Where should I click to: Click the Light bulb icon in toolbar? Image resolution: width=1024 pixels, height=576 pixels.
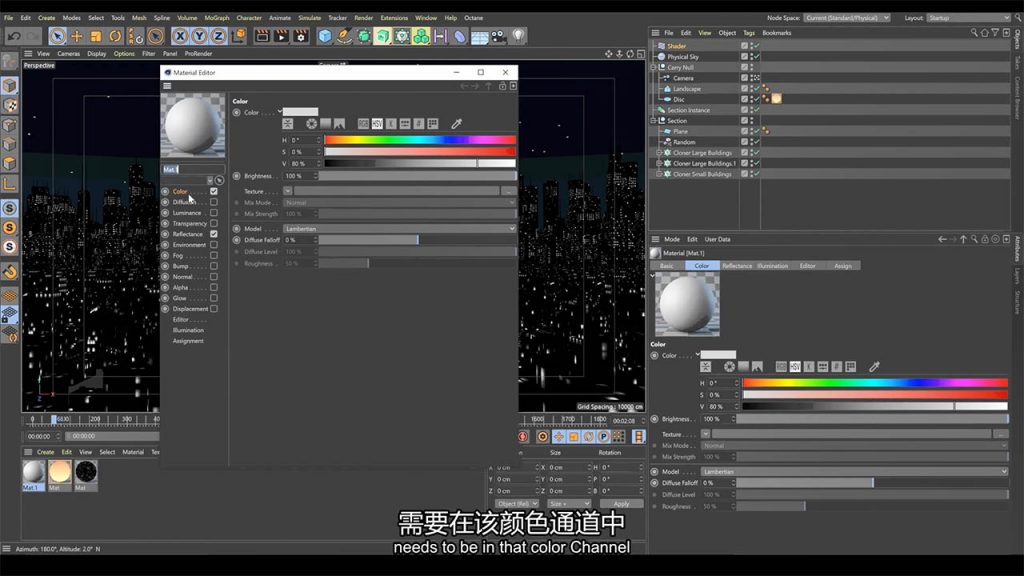point(519,36)
